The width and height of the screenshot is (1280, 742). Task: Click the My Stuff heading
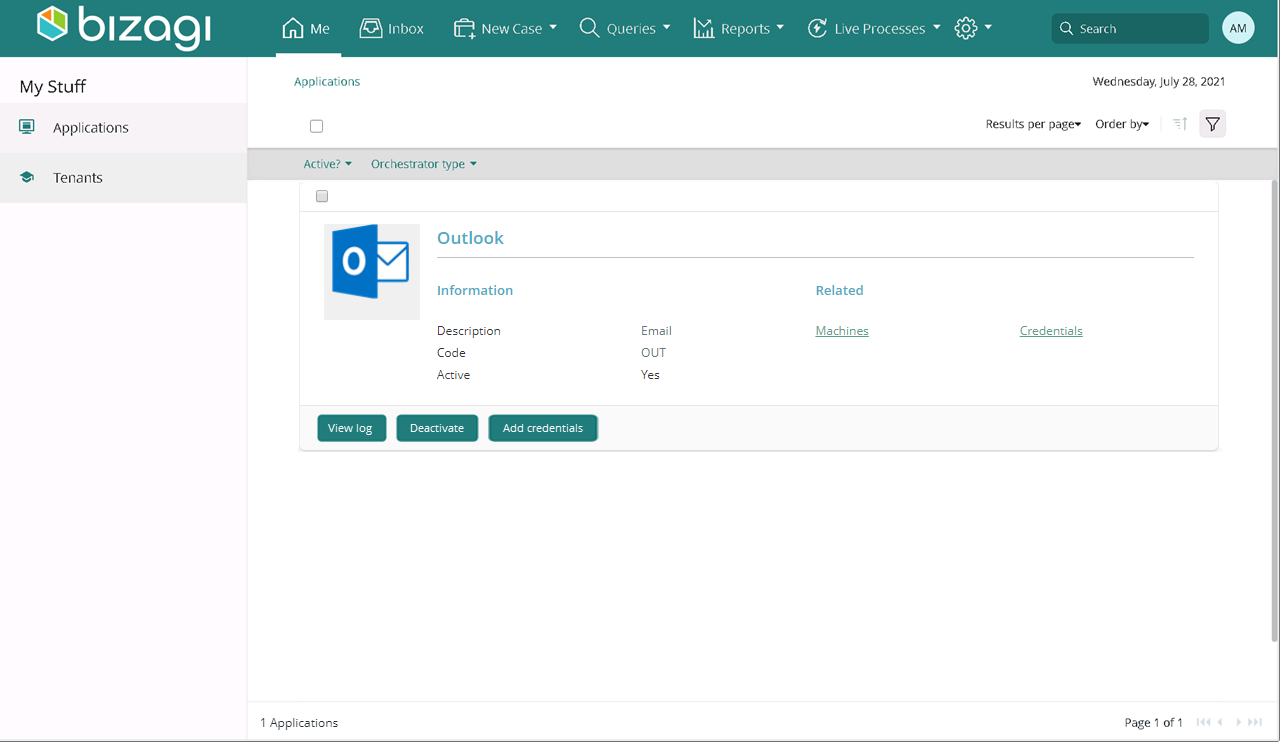pos(53,87)
